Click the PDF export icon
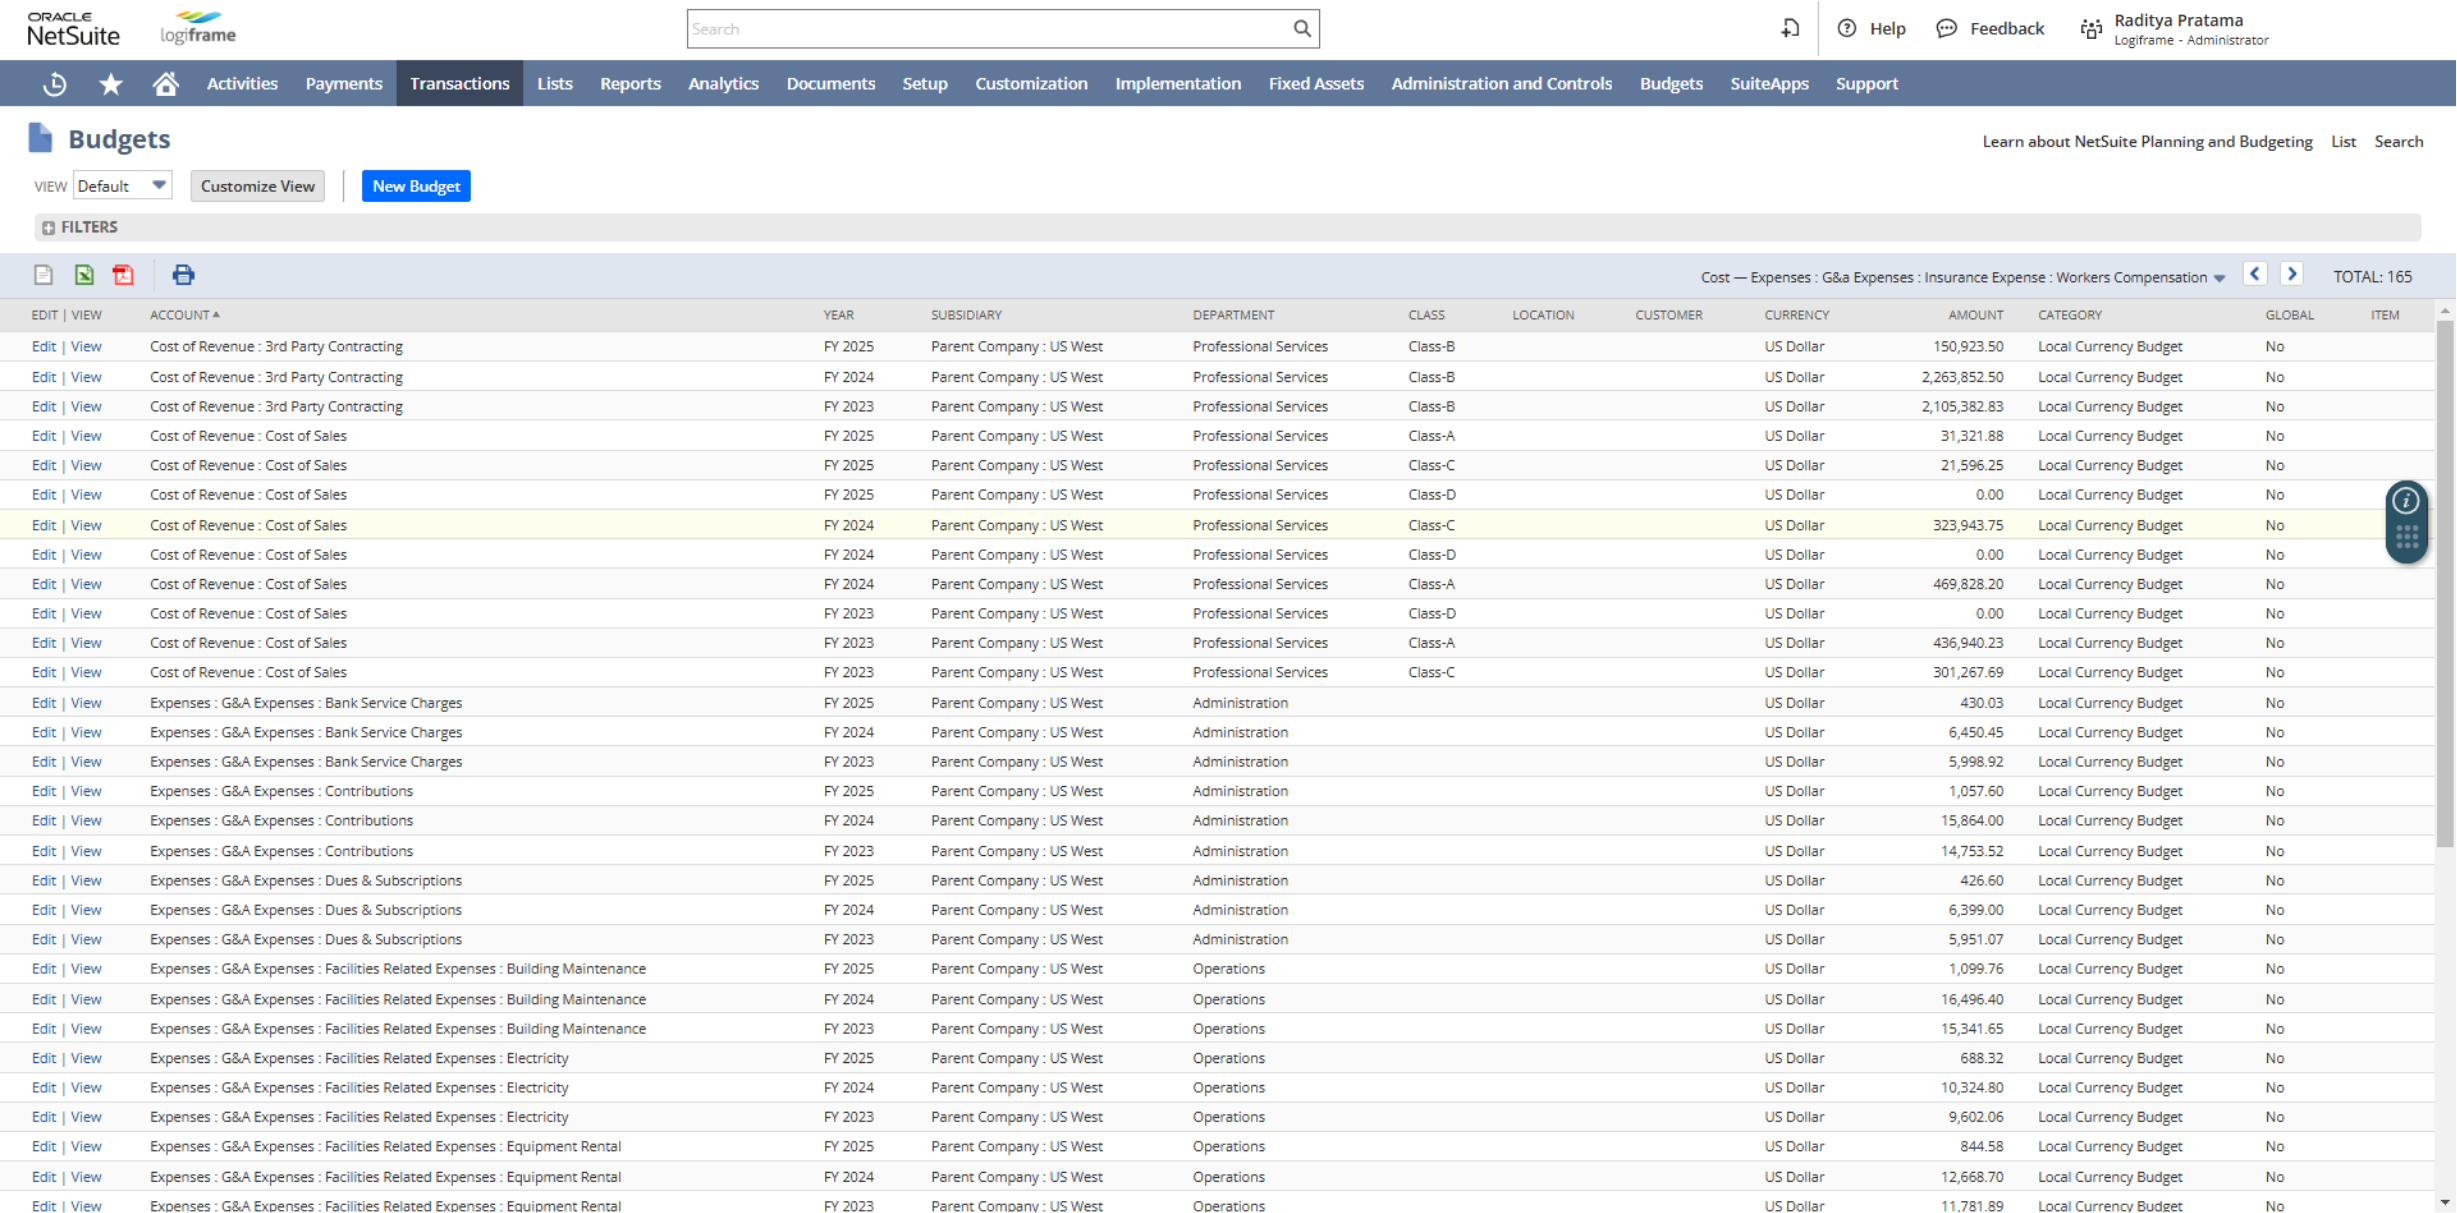 [124, 276]
